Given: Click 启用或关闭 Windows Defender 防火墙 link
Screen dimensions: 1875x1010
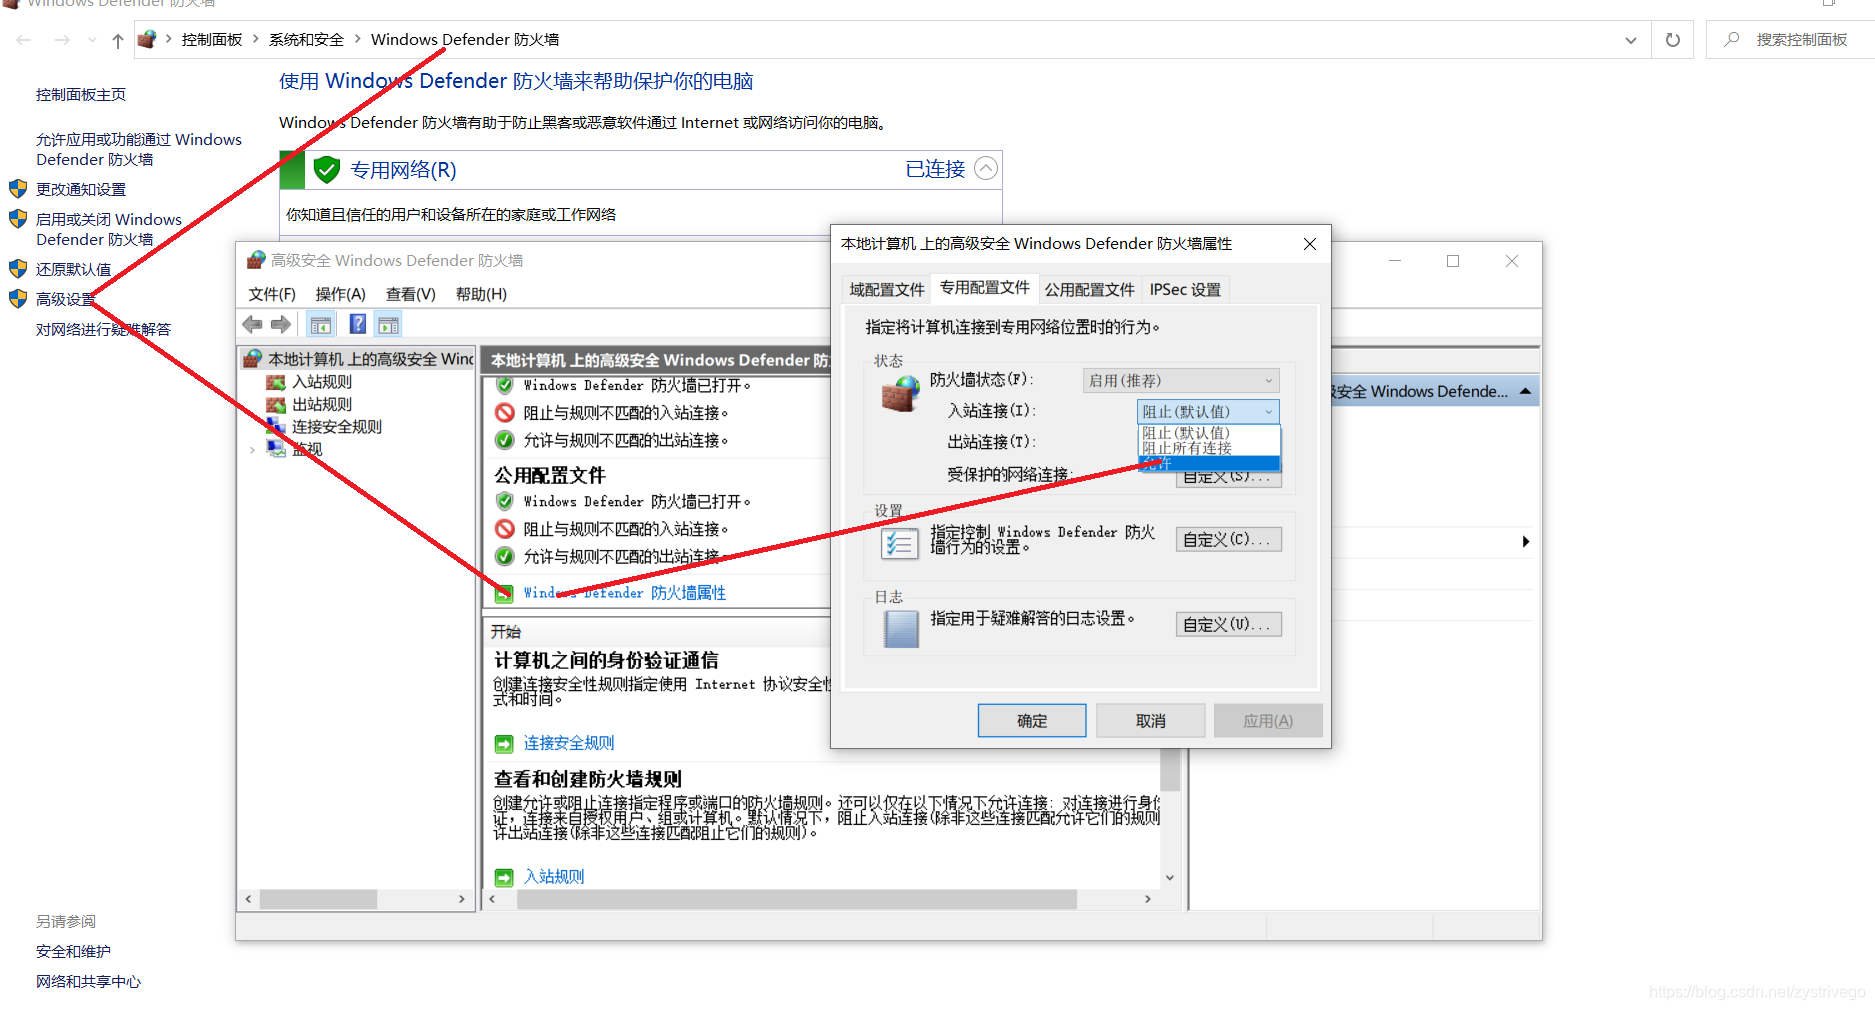Looking at the screenshot, I should (109, 229).
